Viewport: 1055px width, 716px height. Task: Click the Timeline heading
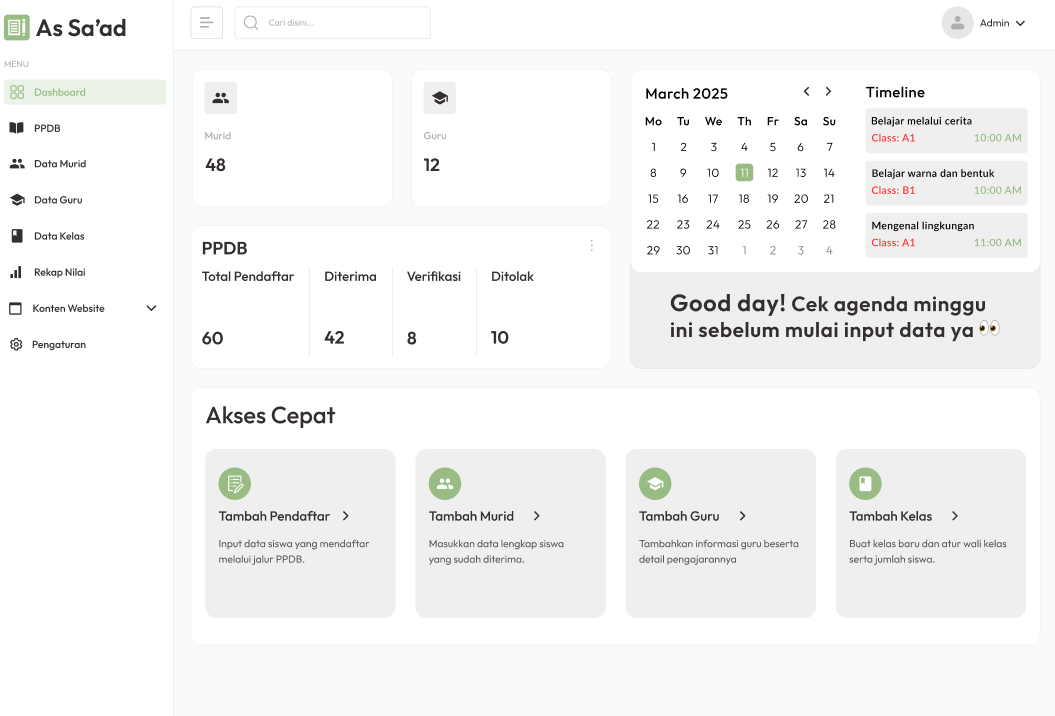click(895, 92)
